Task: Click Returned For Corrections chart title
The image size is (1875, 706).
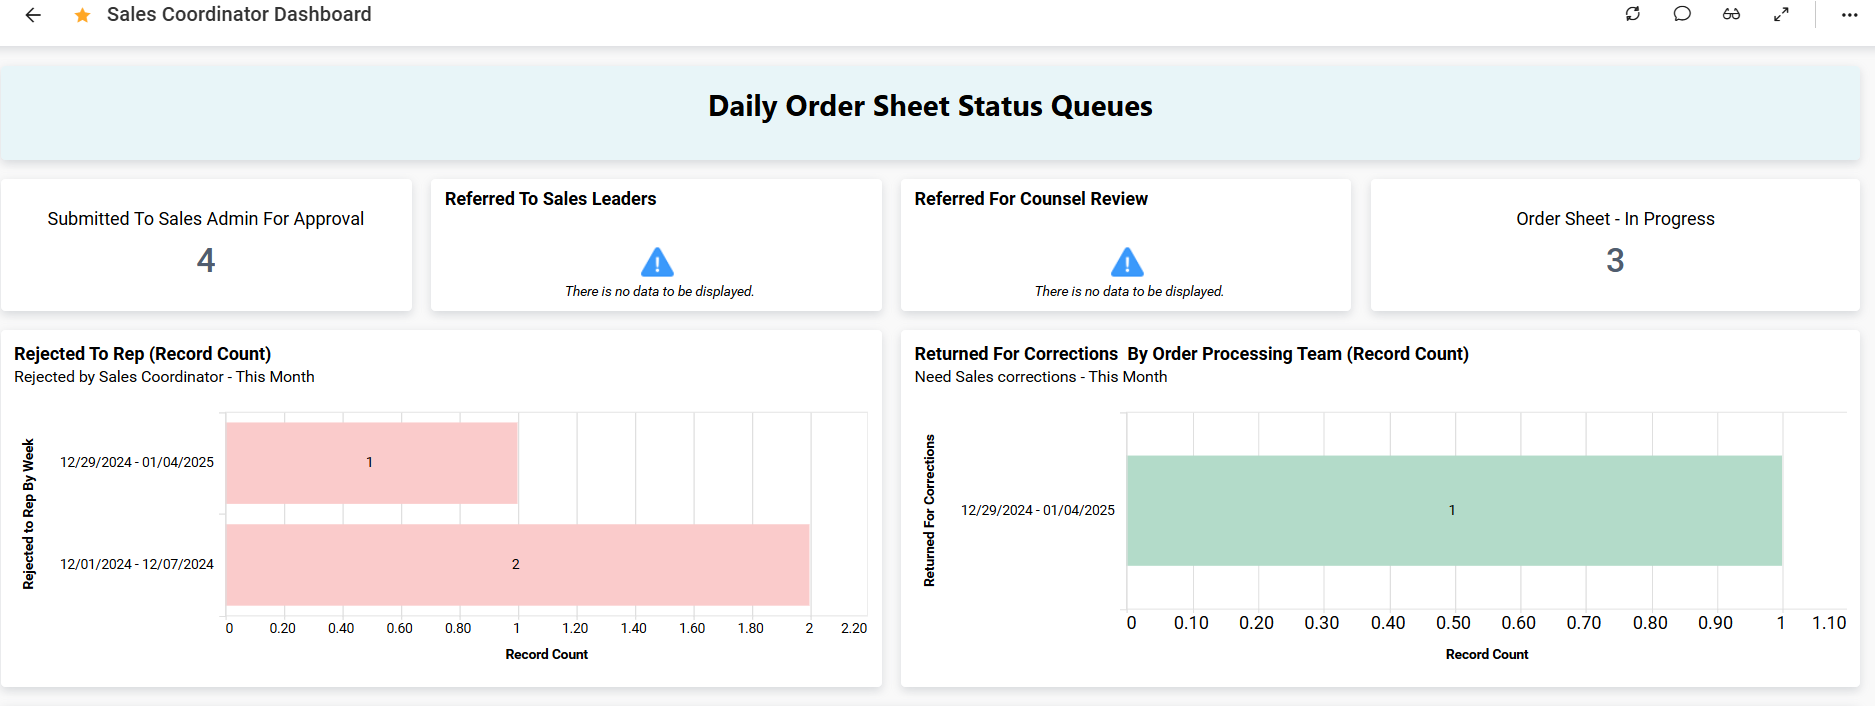Action: coord(1191,354)
